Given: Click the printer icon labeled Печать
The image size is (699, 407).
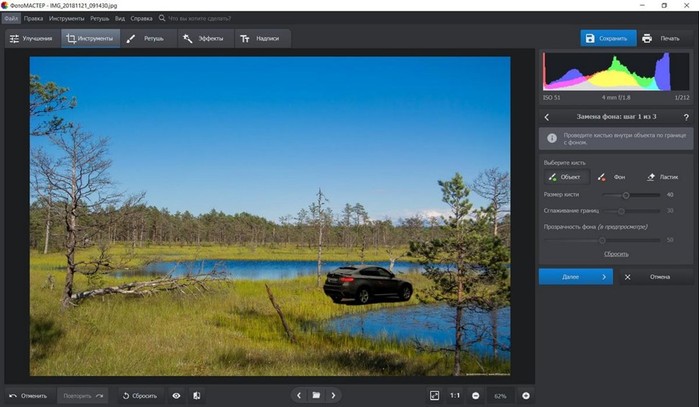Looking at the screenshot, I should click(647, 38).
